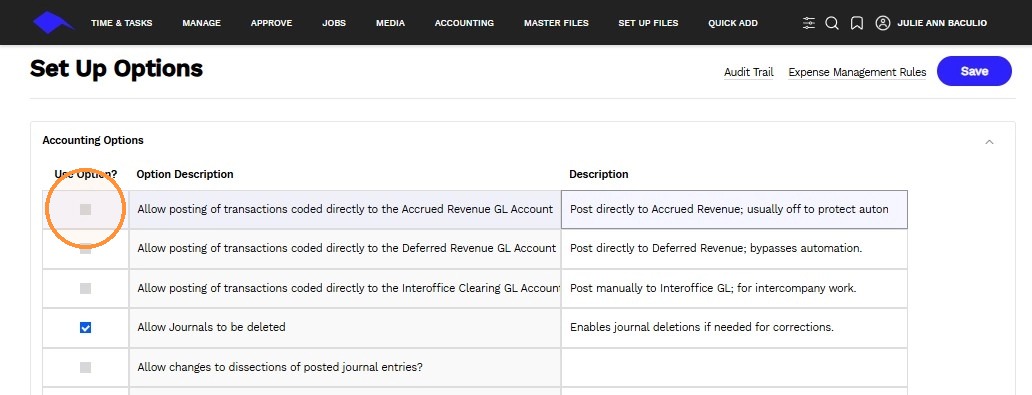Viewport: 1032px width, 395px height.
Task: Open Expense Management Rules link
Action: pyautogui.click(x=857, y=72)
